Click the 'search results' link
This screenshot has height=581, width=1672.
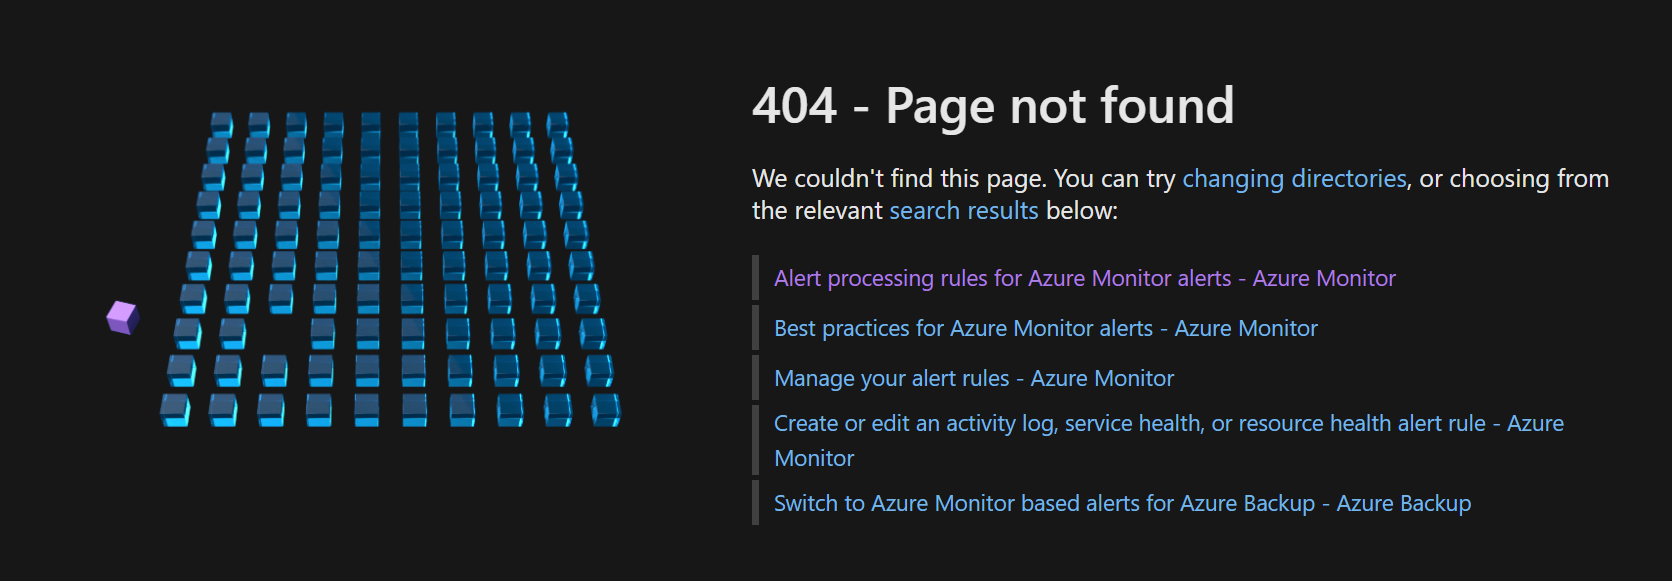pyautogui.click(x=963, y=211)
